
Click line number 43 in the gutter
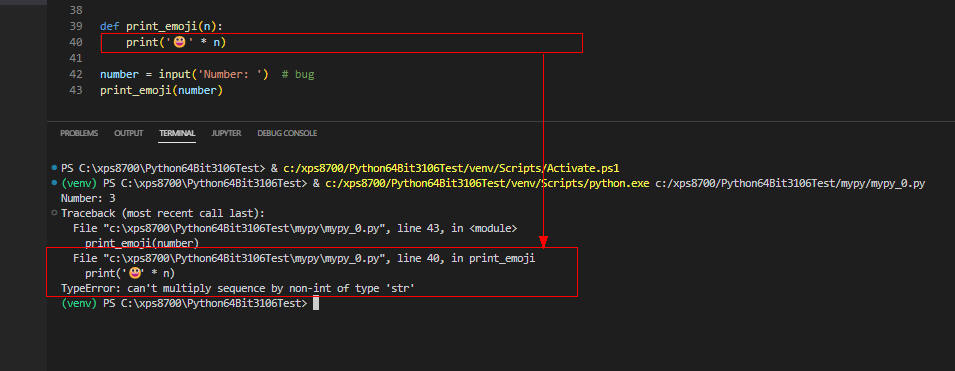coord(76,90)
